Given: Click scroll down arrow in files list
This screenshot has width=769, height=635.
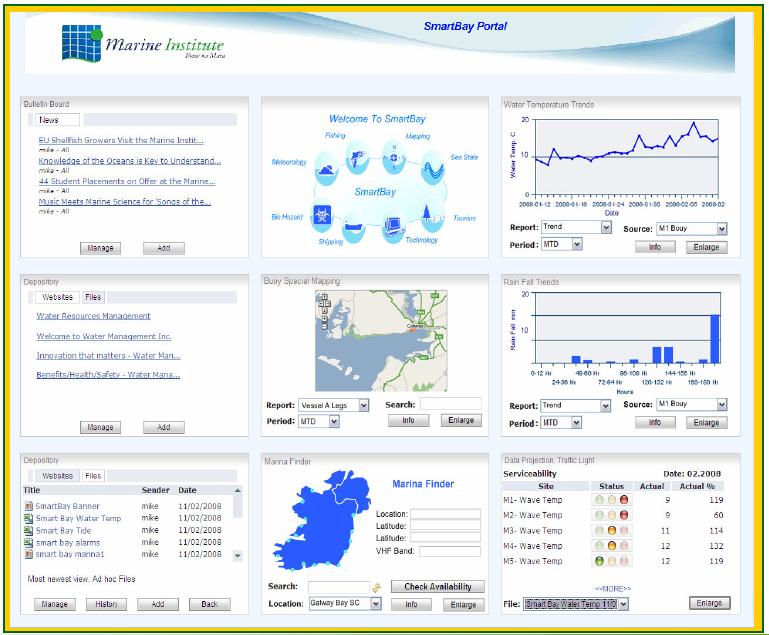Looking at the screenshot, I should [x=238, y=556].
